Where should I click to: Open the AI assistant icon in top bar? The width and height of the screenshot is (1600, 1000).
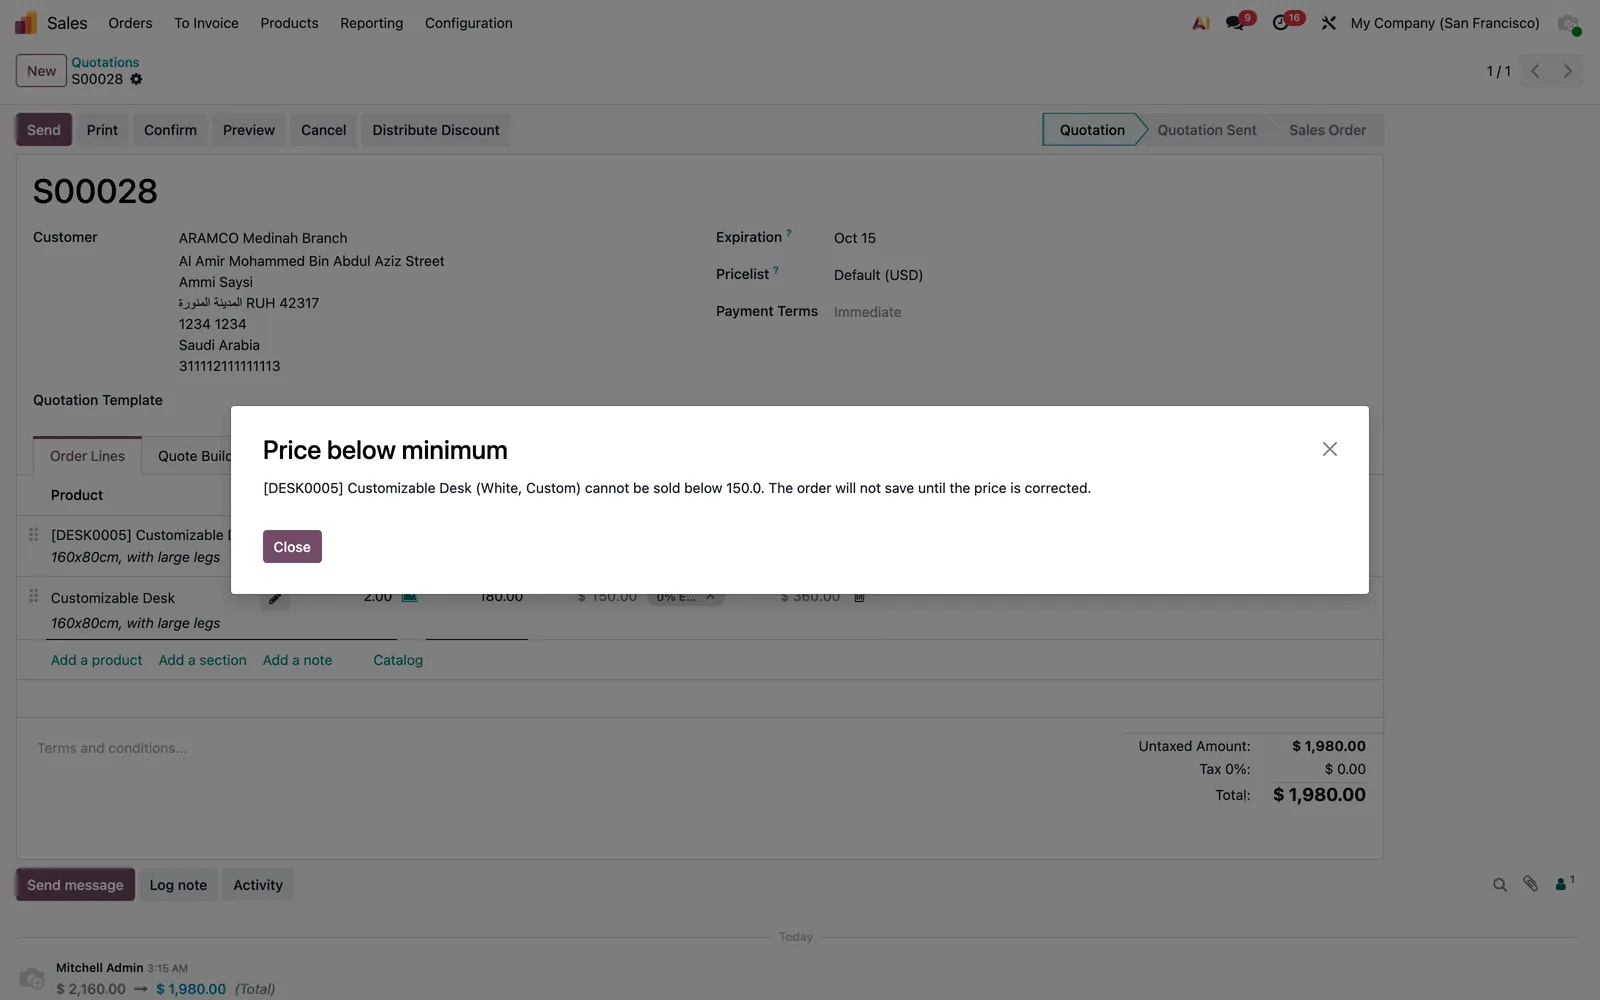click(1201, 23)
